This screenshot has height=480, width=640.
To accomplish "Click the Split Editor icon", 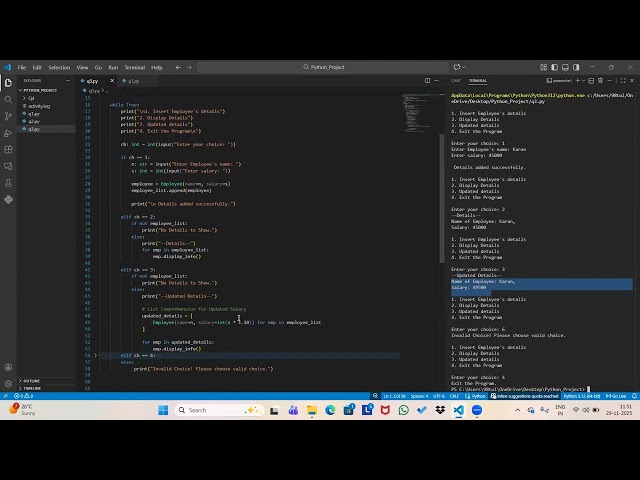I will [x=427, y=80].
